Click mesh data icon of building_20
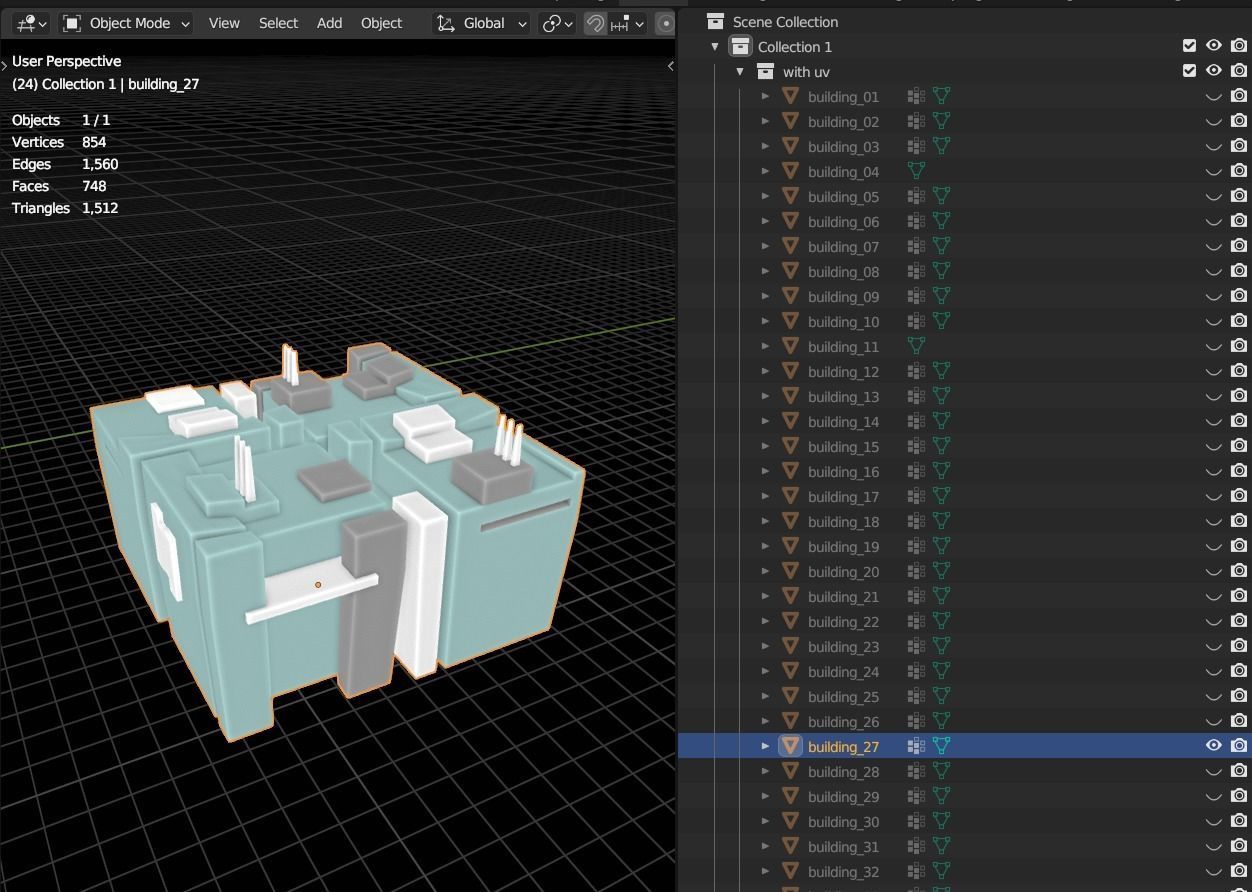This screenshot has width=1252, height=892. [941, 571]
